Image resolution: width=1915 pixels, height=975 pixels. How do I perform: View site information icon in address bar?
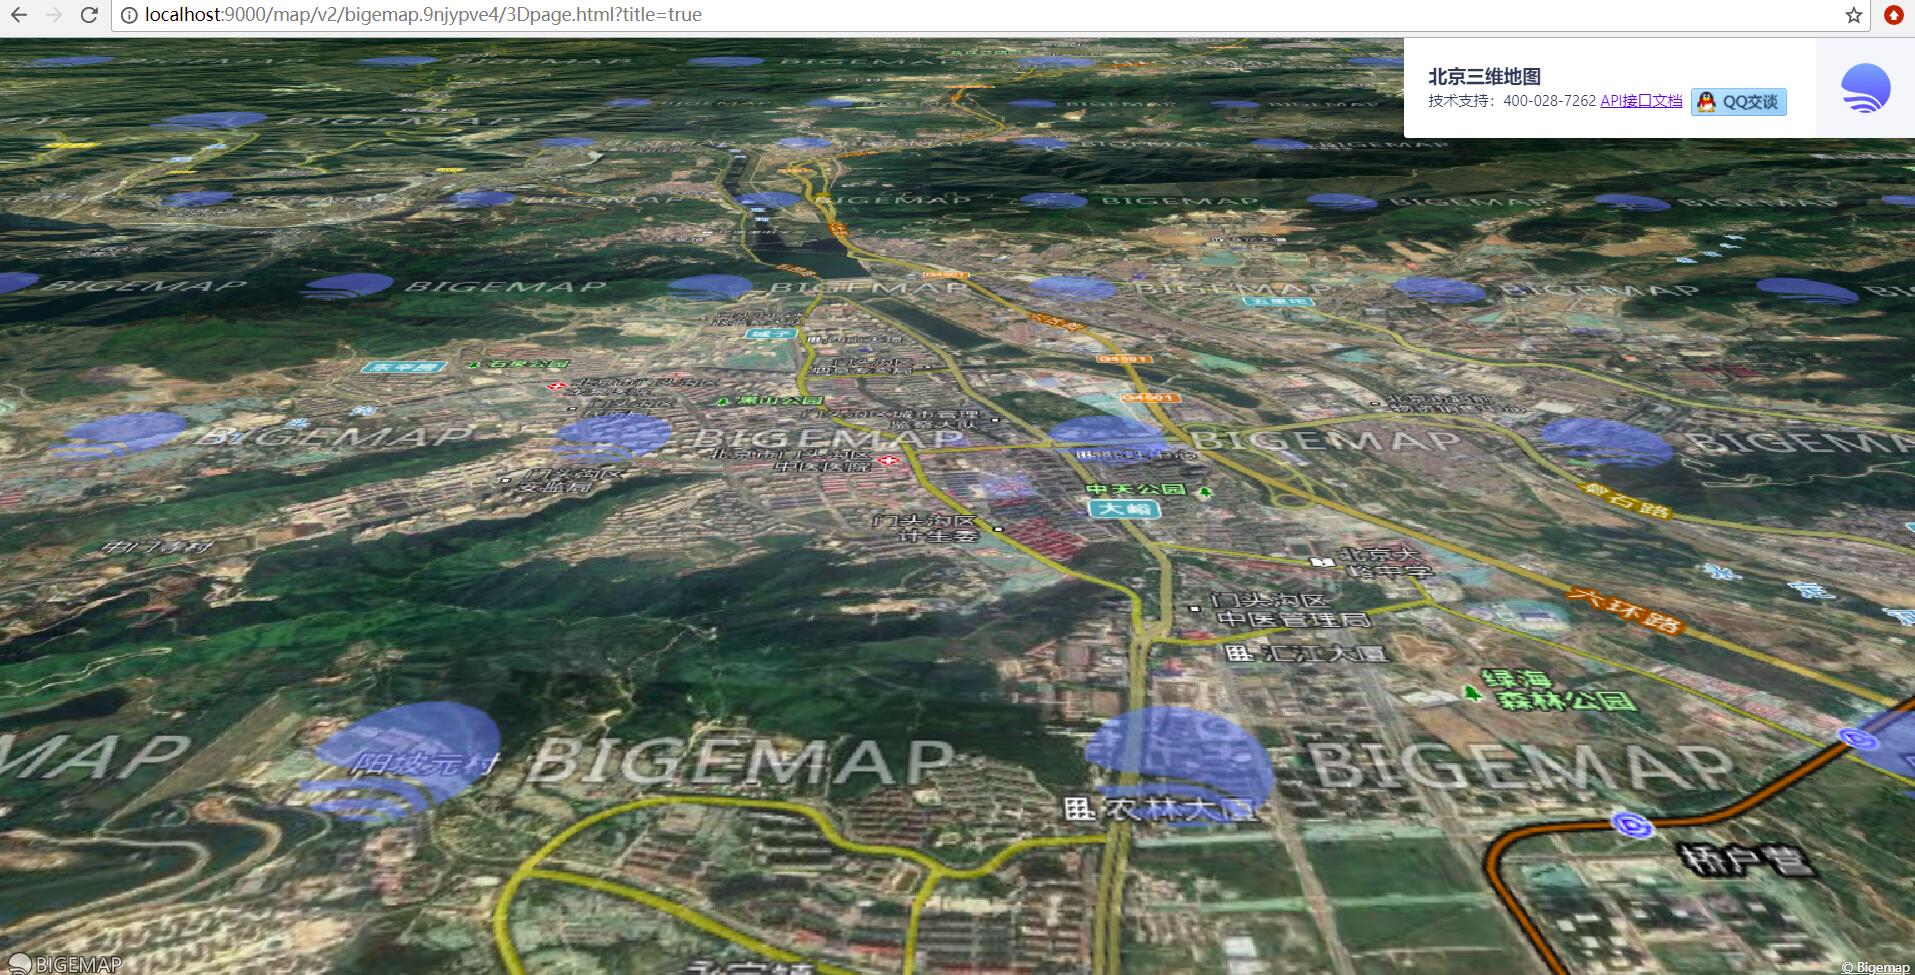coord(129,15)
